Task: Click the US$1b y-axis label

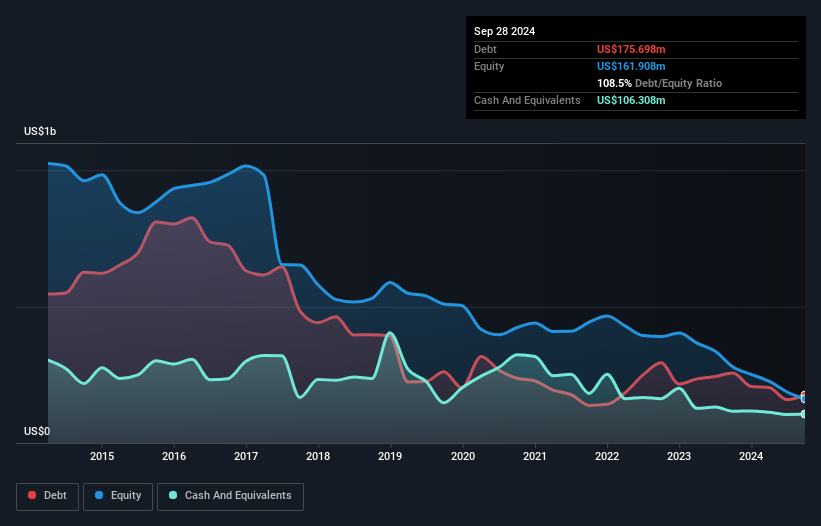Action: coord(40,131)
